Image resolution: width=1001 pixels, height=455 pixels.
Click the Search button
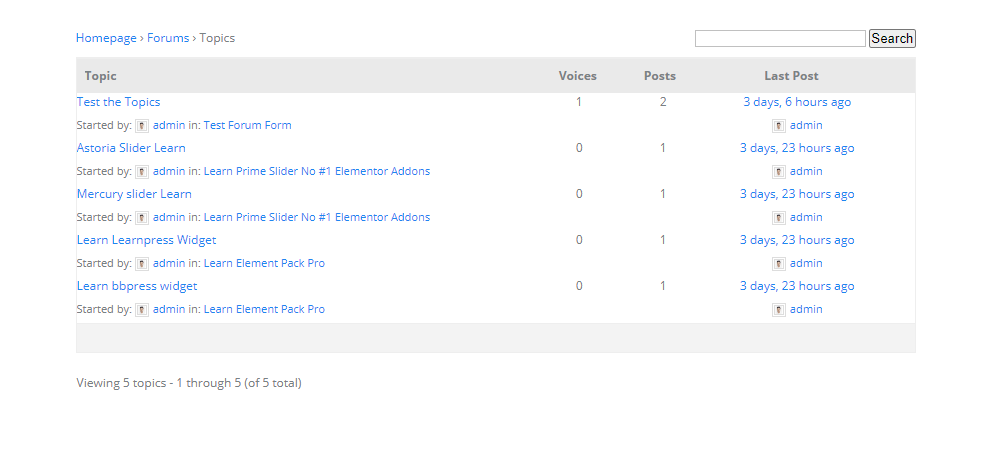(892, 38)
